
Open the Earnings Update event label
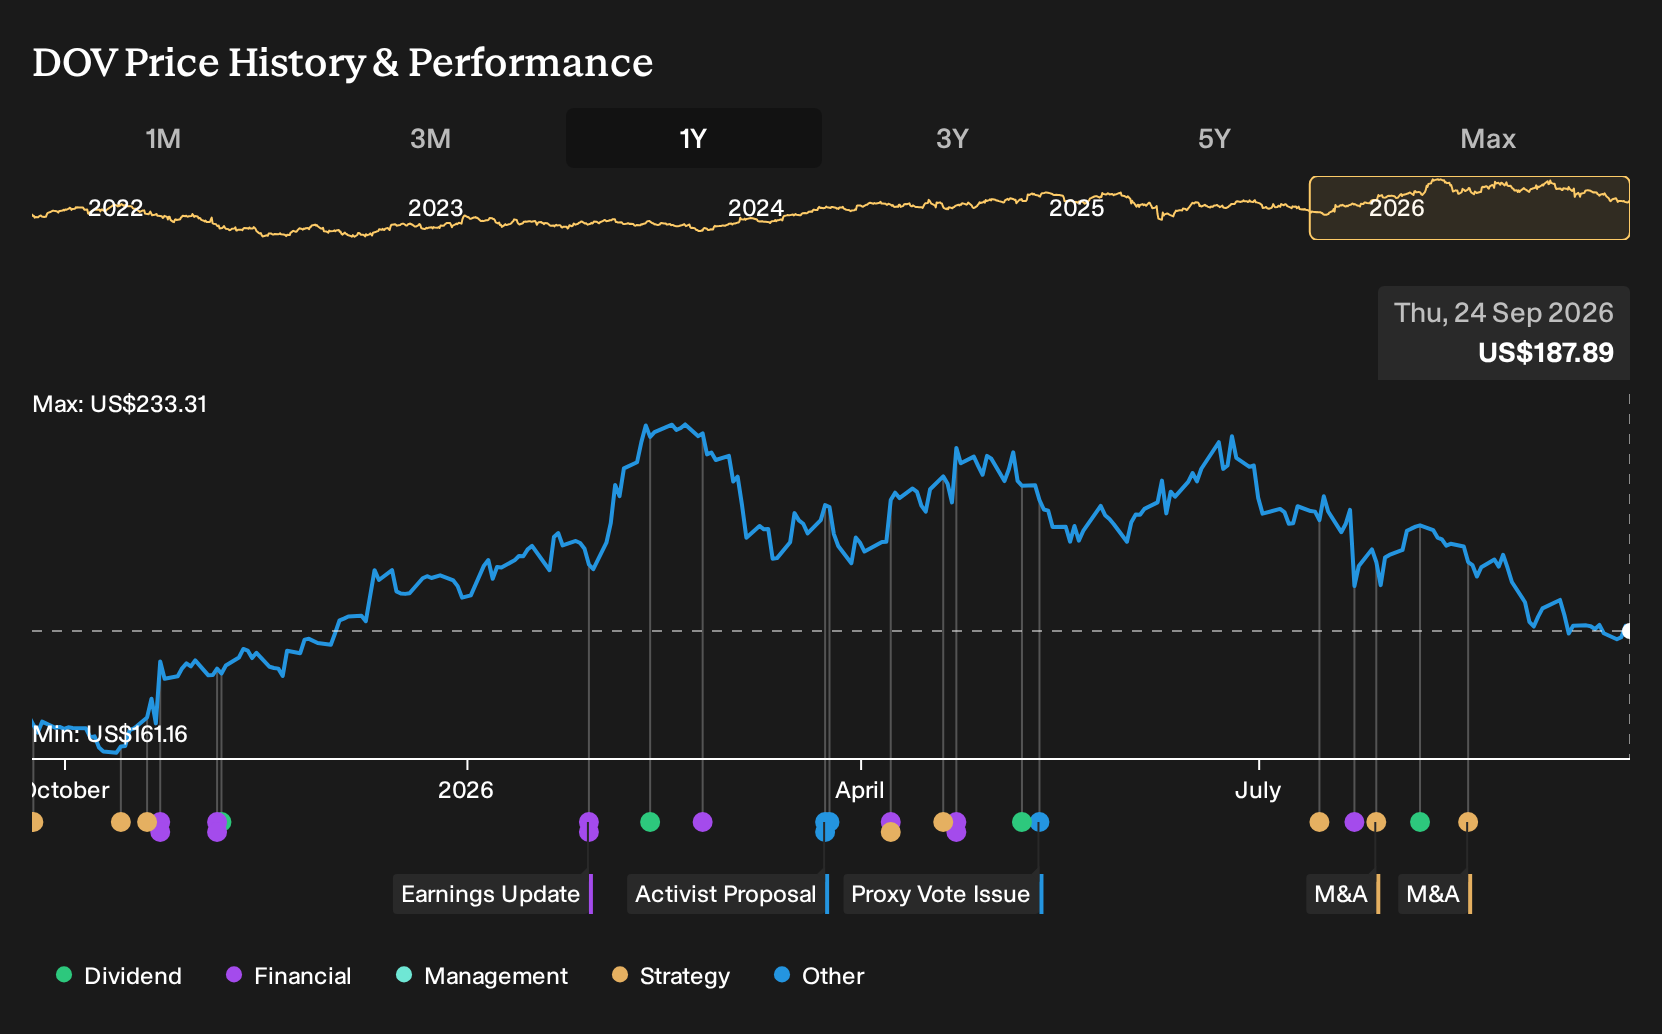coord(493,894)
